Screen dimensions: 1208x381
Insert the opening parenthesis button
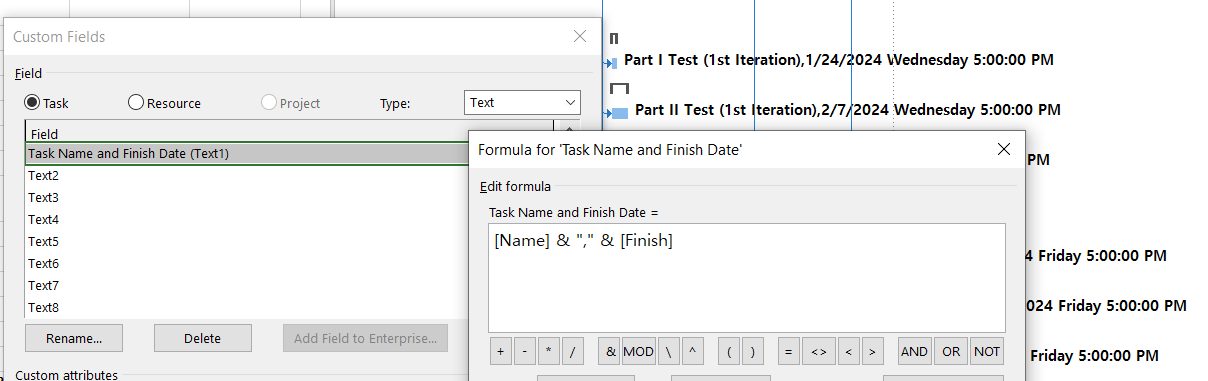click(x=729, y=352)
